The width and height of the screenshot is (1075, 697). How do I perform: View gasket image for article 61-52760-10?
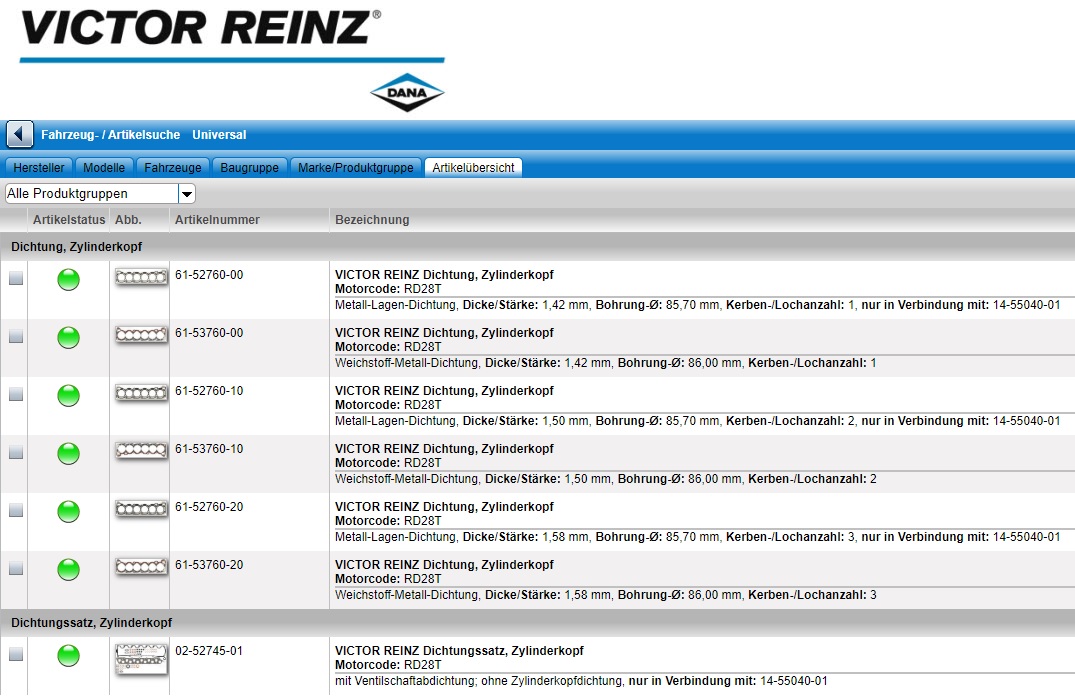pyautogui.click(x=141, y=393)
